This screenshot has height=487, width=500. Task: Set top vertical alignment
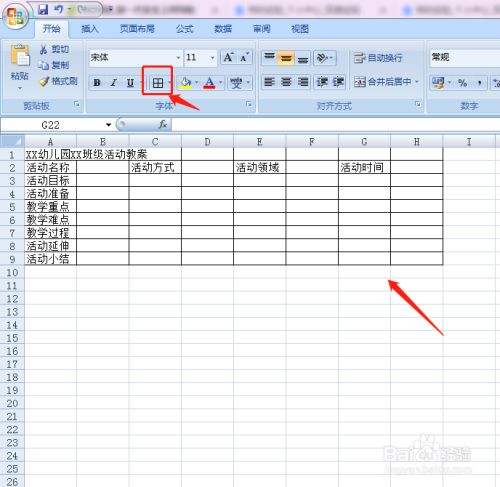(269, 58)
